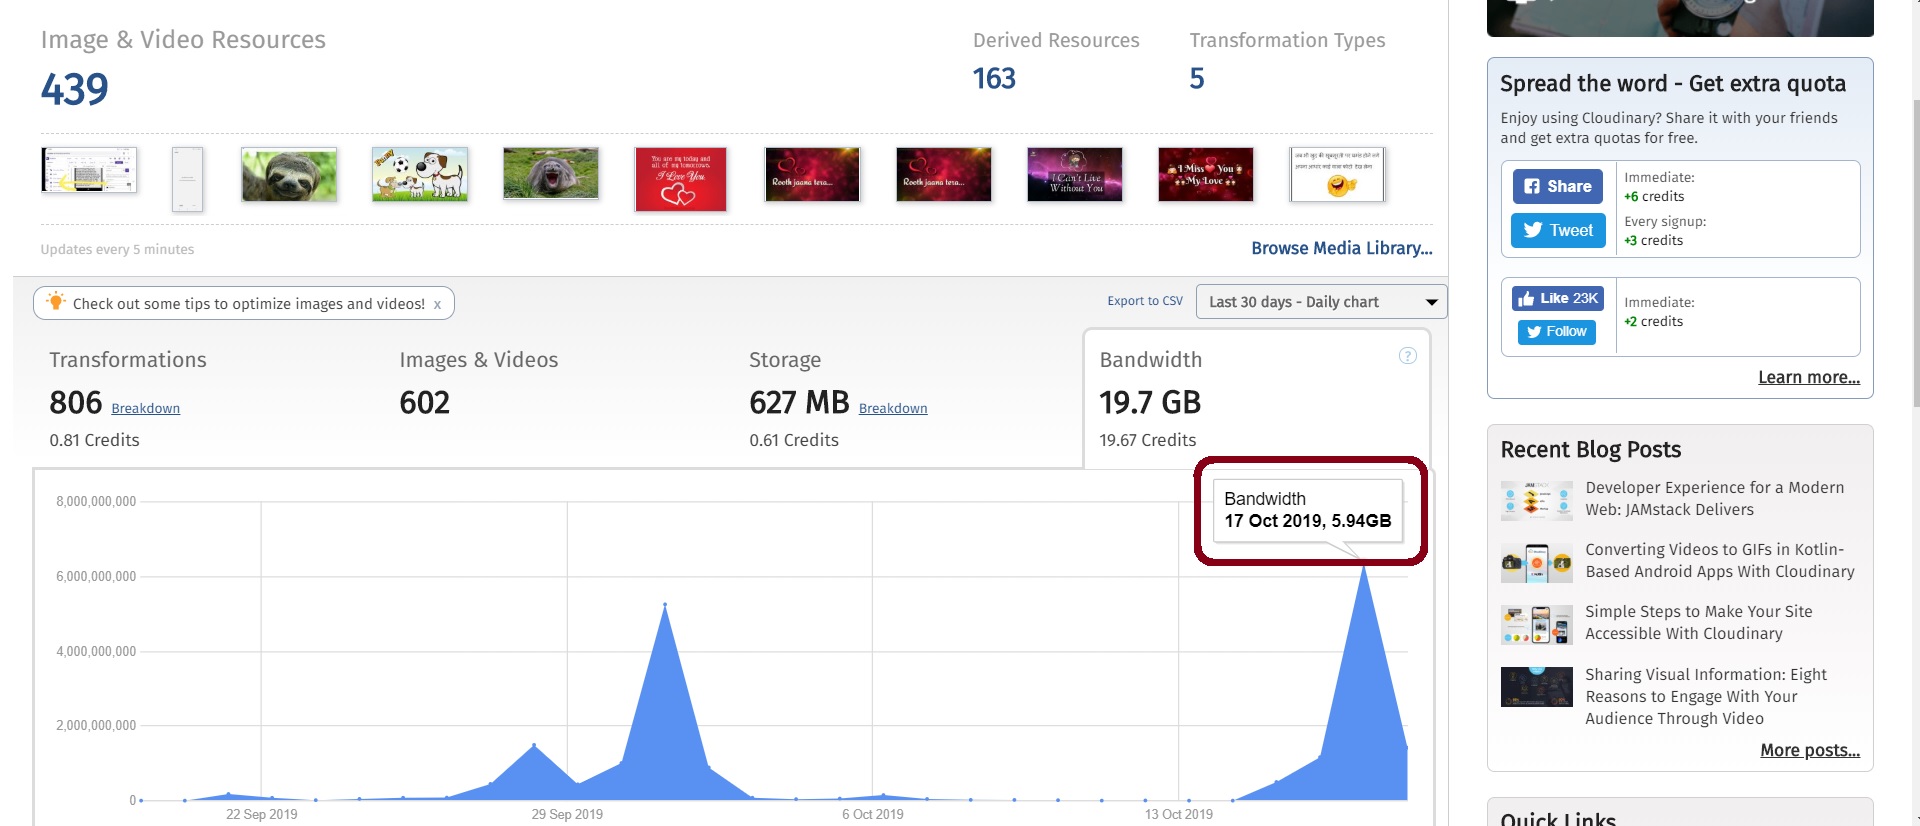Open the I Miss You My Love thumbnail
The width and height of the screenshot is (1920, 826).
1206,175
